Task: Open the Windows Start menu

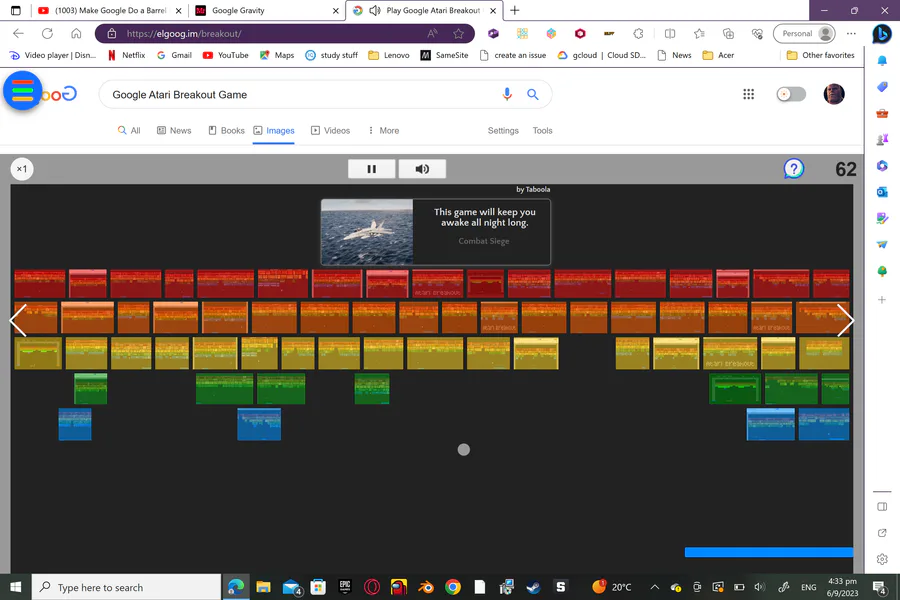Action: pyautogui.click(x=15, y=587)
